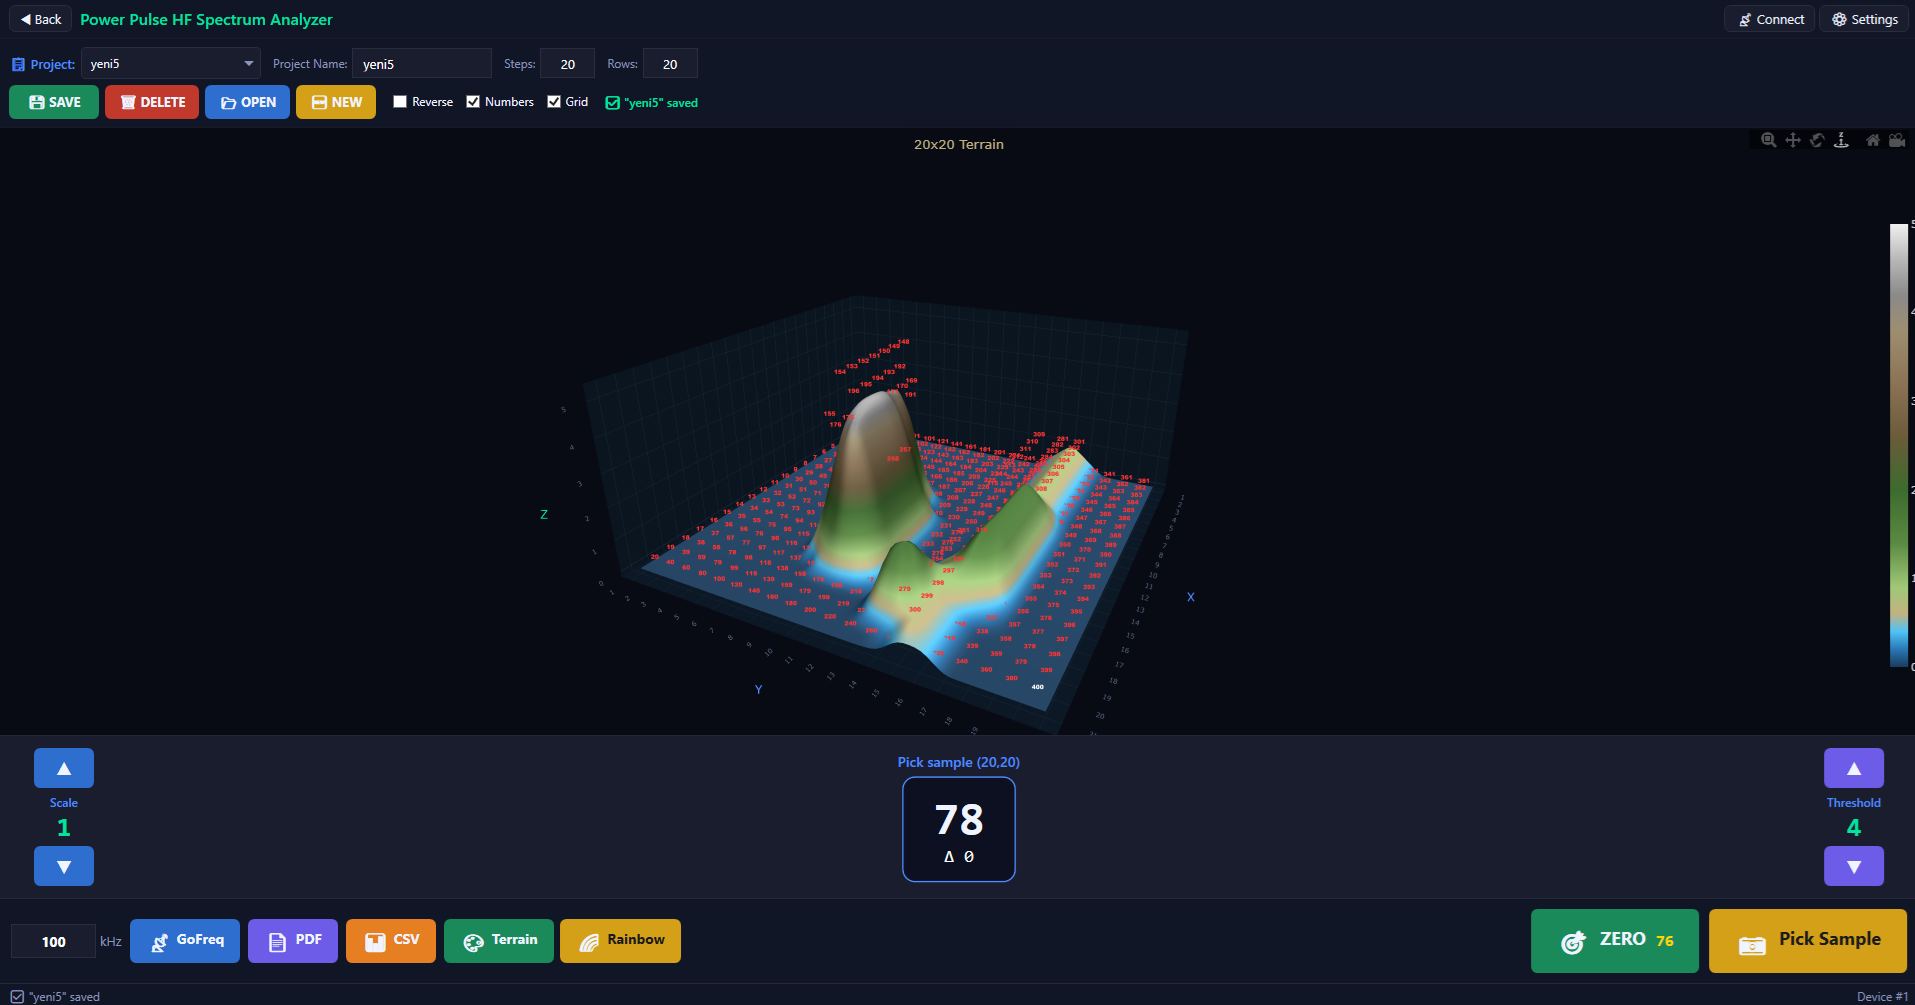Viewport: 1915px width, 1005px height.
Task: Decrease the Threshold with down arrow
Action: 1853,866
